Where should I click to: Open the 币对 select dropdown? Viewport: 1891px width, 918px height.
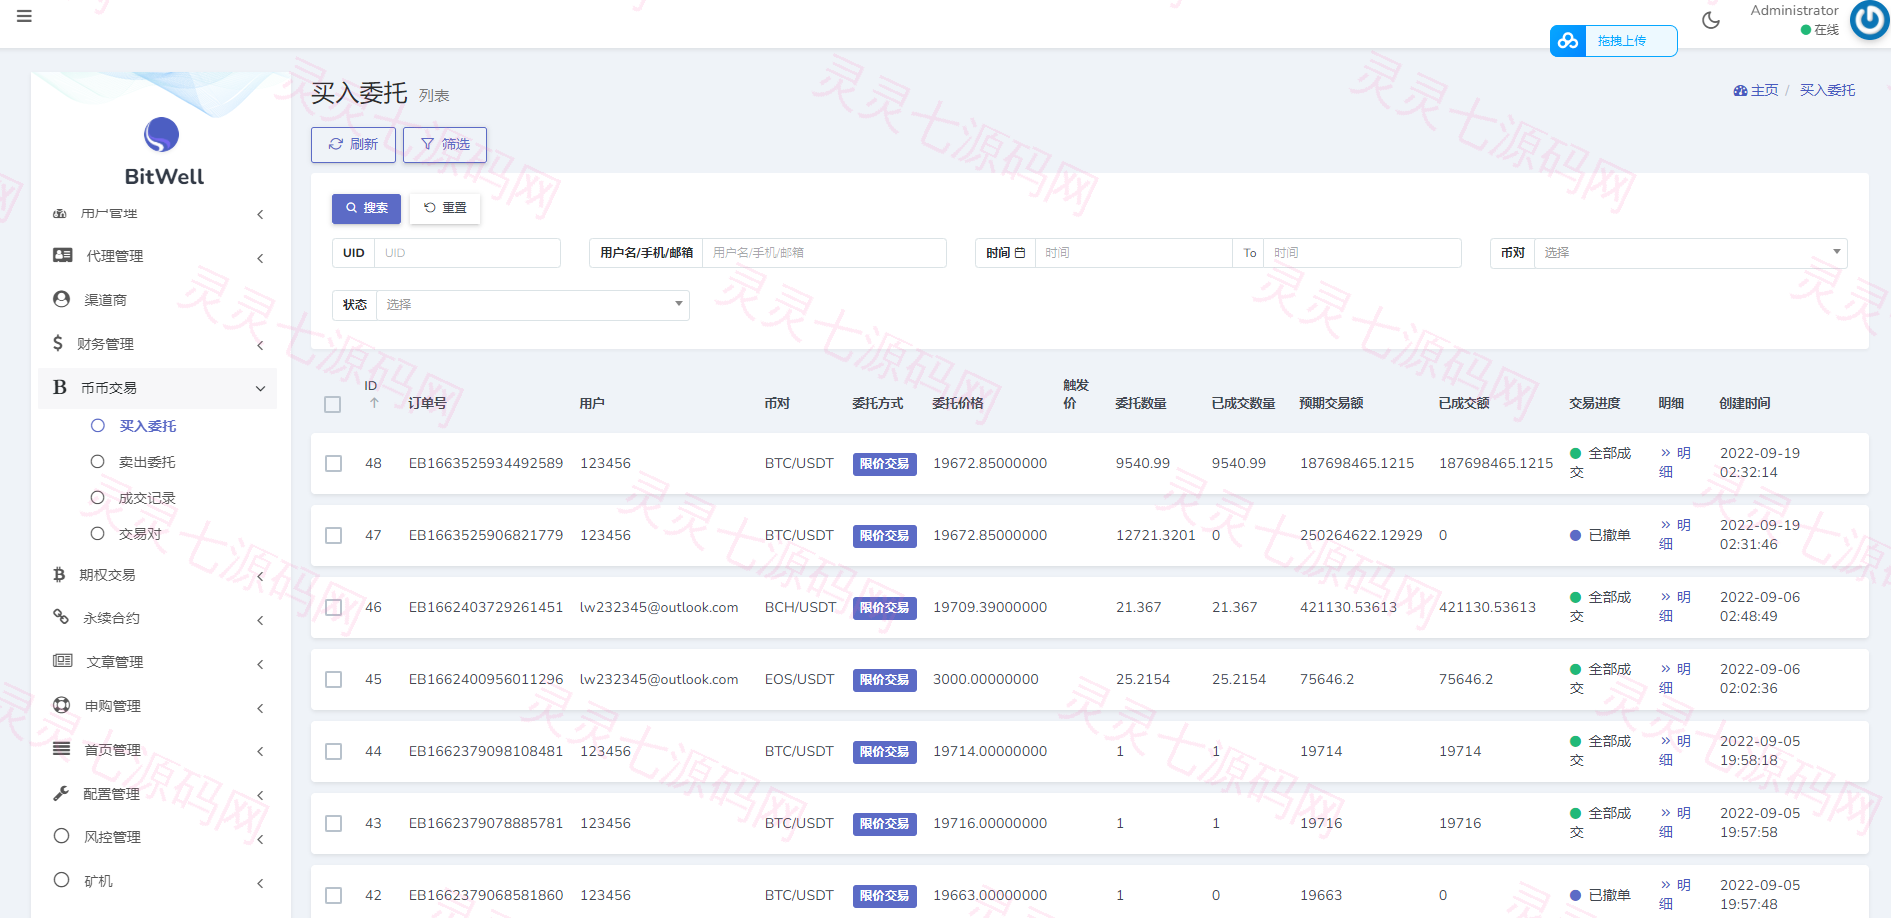[x=1690, y=253]
